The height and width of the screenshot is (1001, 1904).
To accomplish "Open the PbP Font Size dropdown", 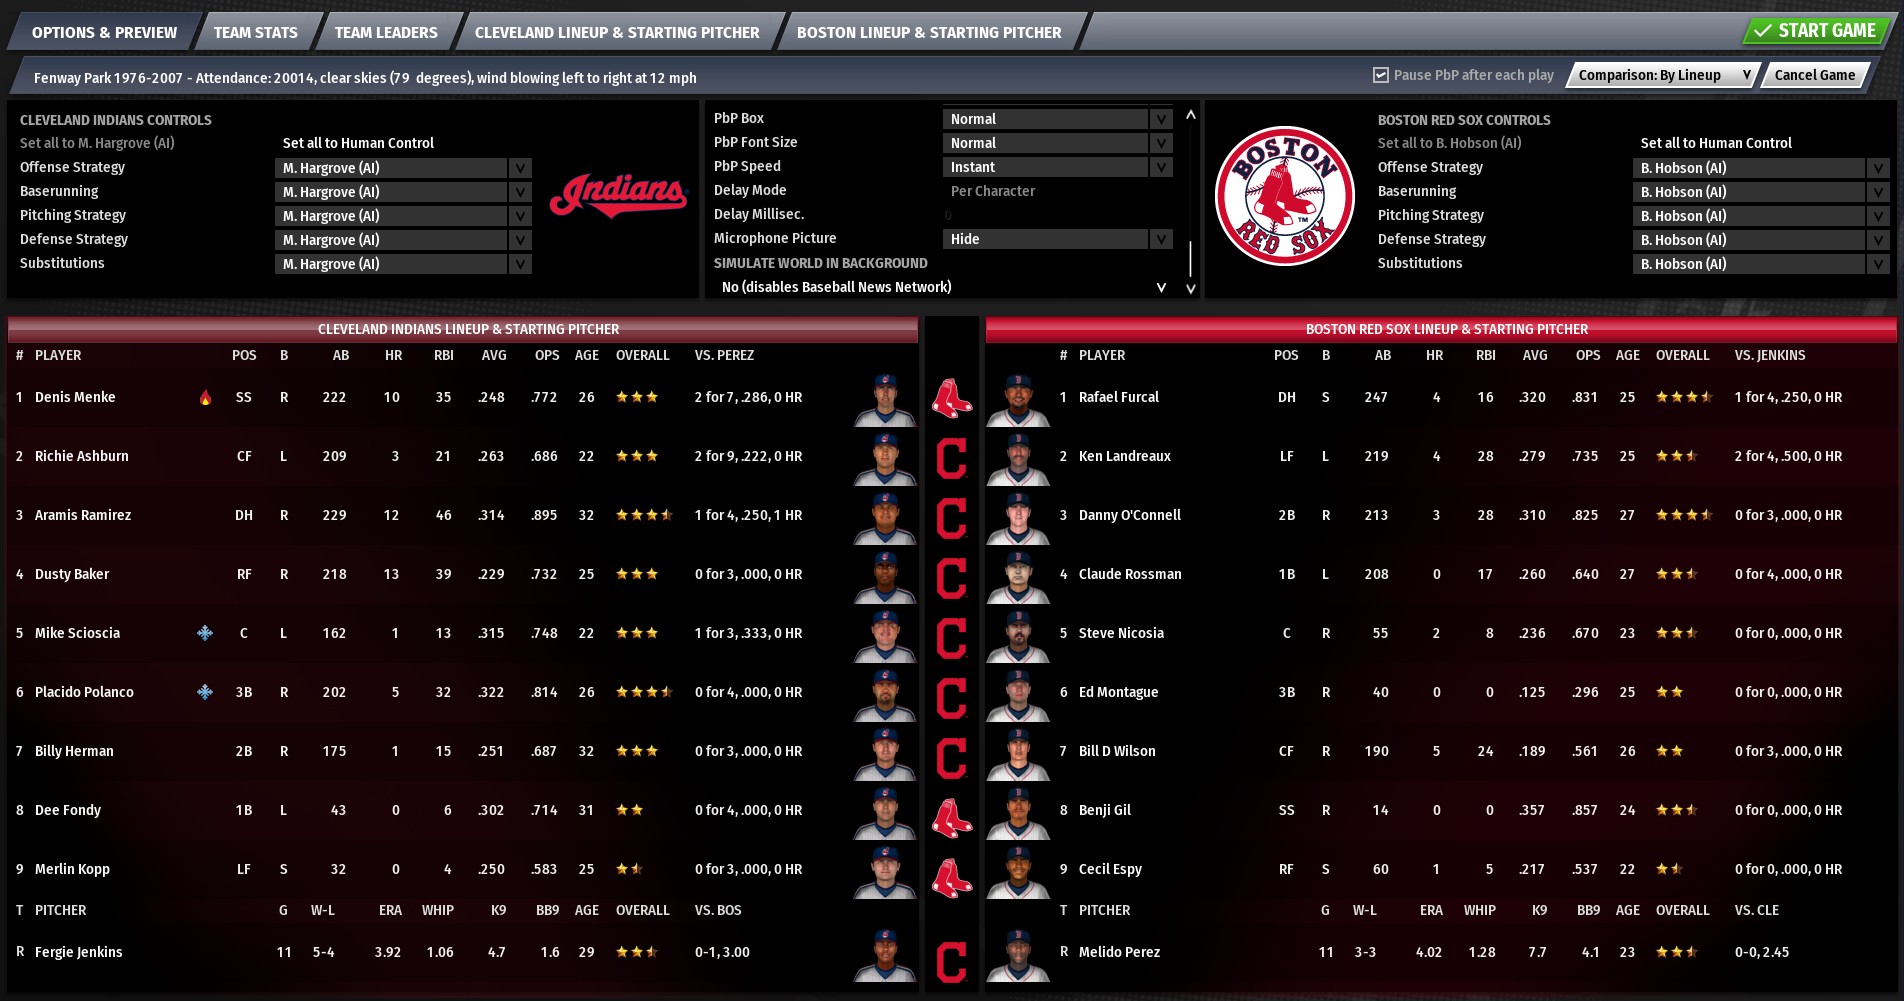I will click(1057, 143).
